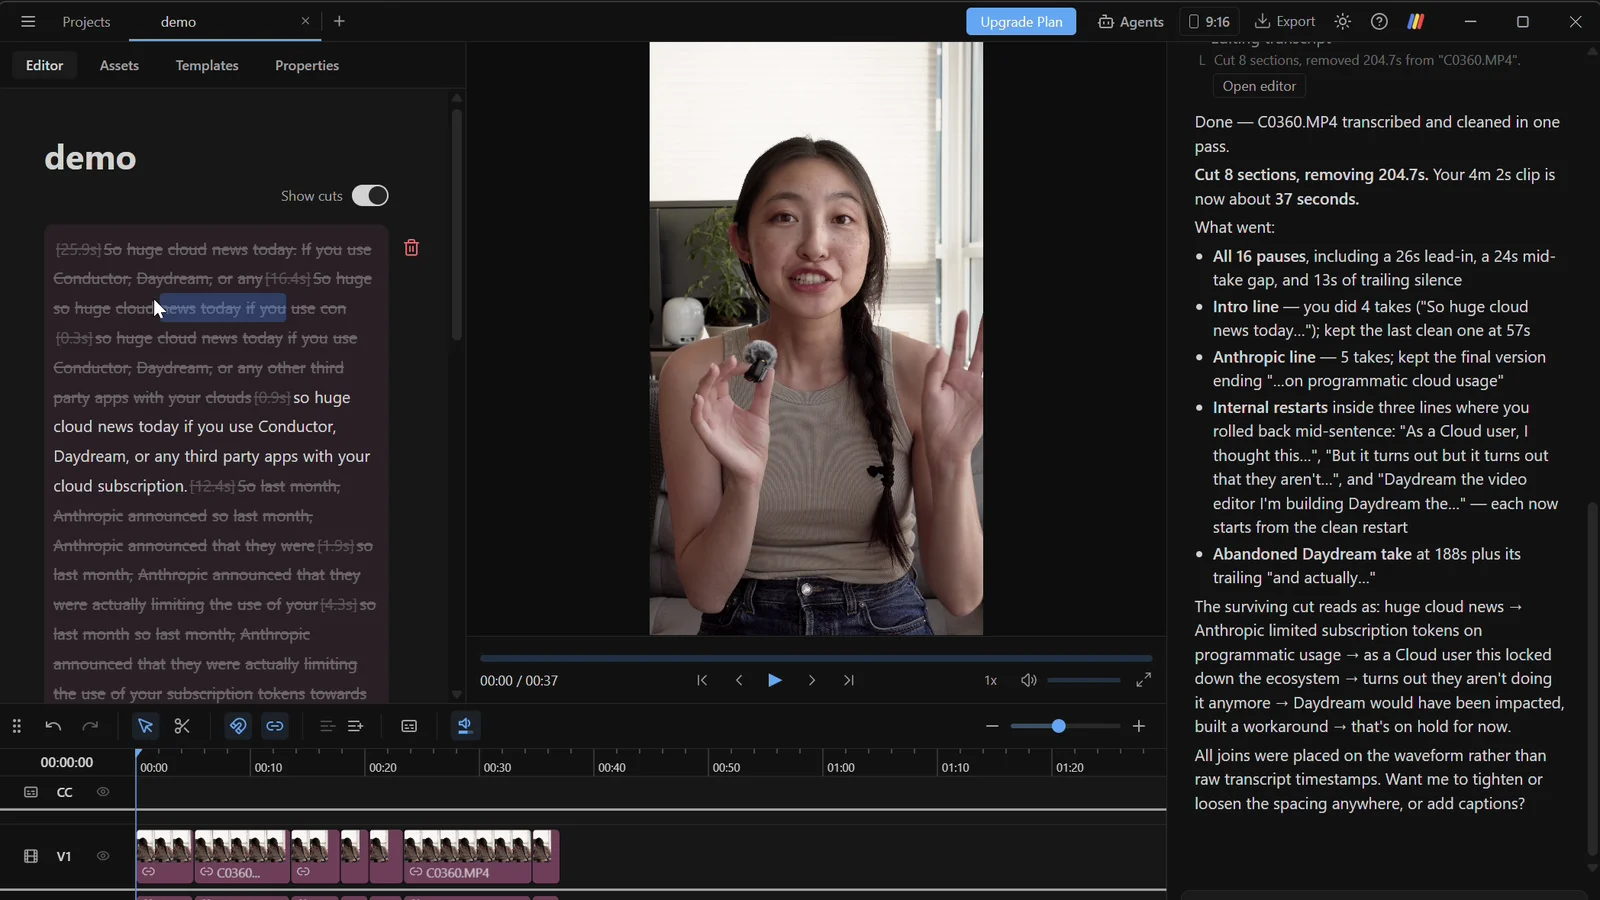
Task: Go to the Projects tab
Action: [x=86, y=21]
